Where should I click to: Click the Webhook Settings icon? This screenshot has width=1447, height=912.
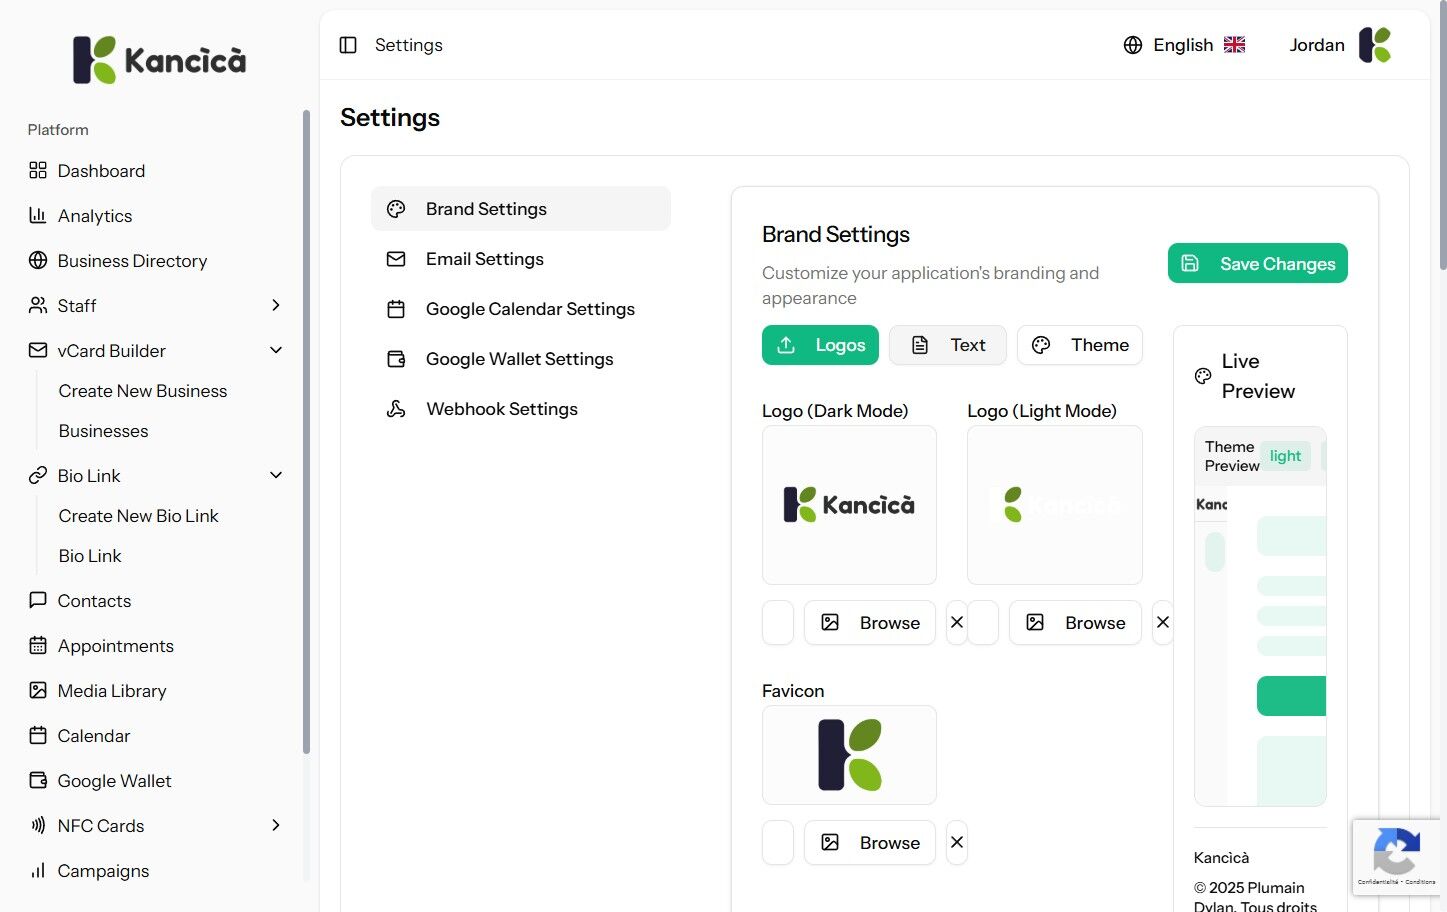click(396, 409)
